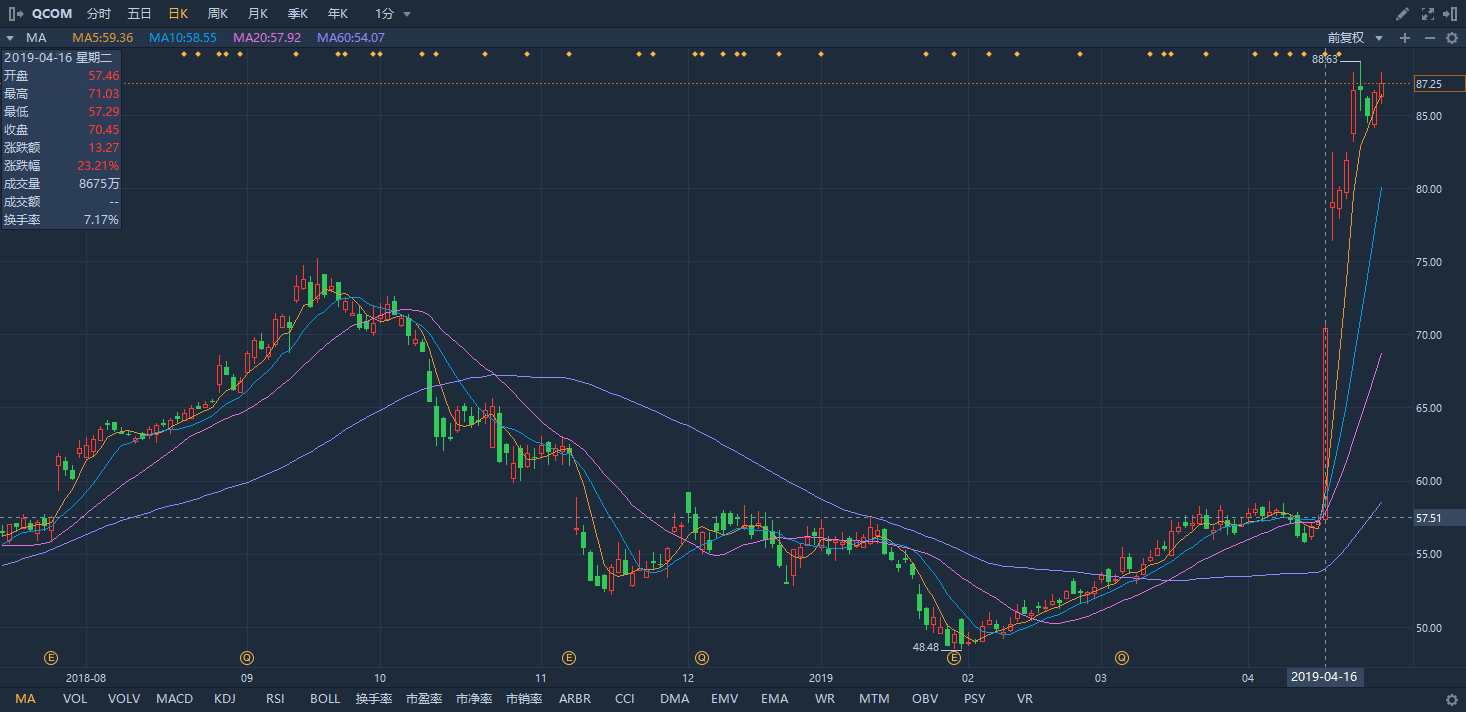
Task: Collapse the MA indicator legend arrow
Action: (9, 38)
